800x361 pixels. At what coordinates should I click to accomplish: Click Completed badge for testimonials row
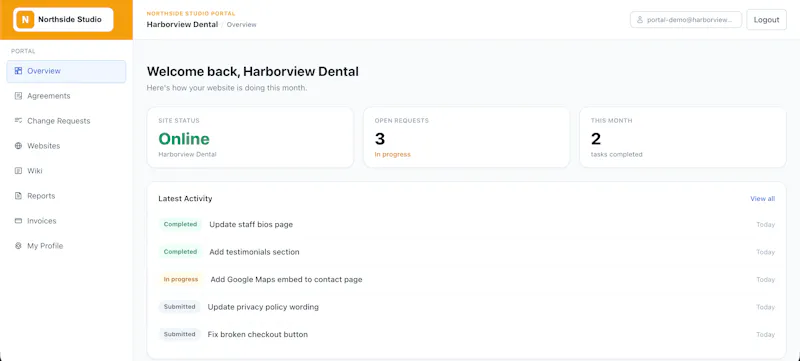pos(180,252)
